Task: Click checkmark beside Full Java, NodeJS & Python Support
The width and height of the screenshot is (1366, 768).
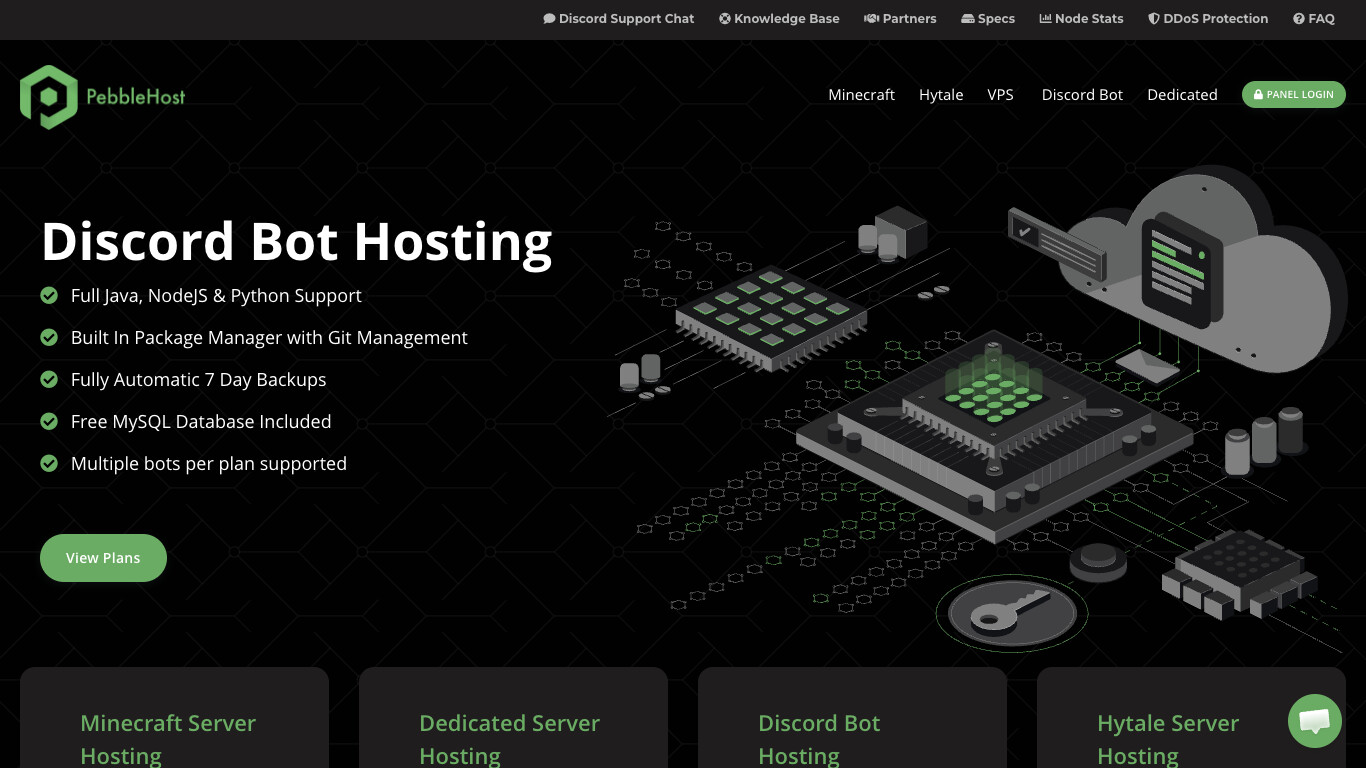Action: (49, 296)
